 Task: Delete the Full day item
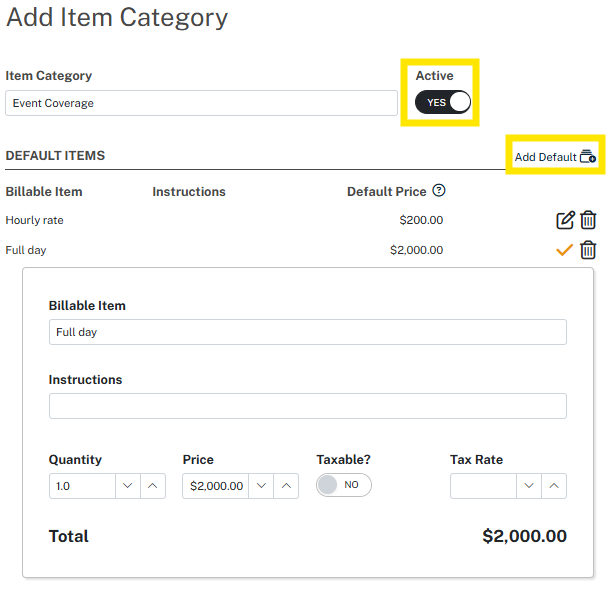588,250
